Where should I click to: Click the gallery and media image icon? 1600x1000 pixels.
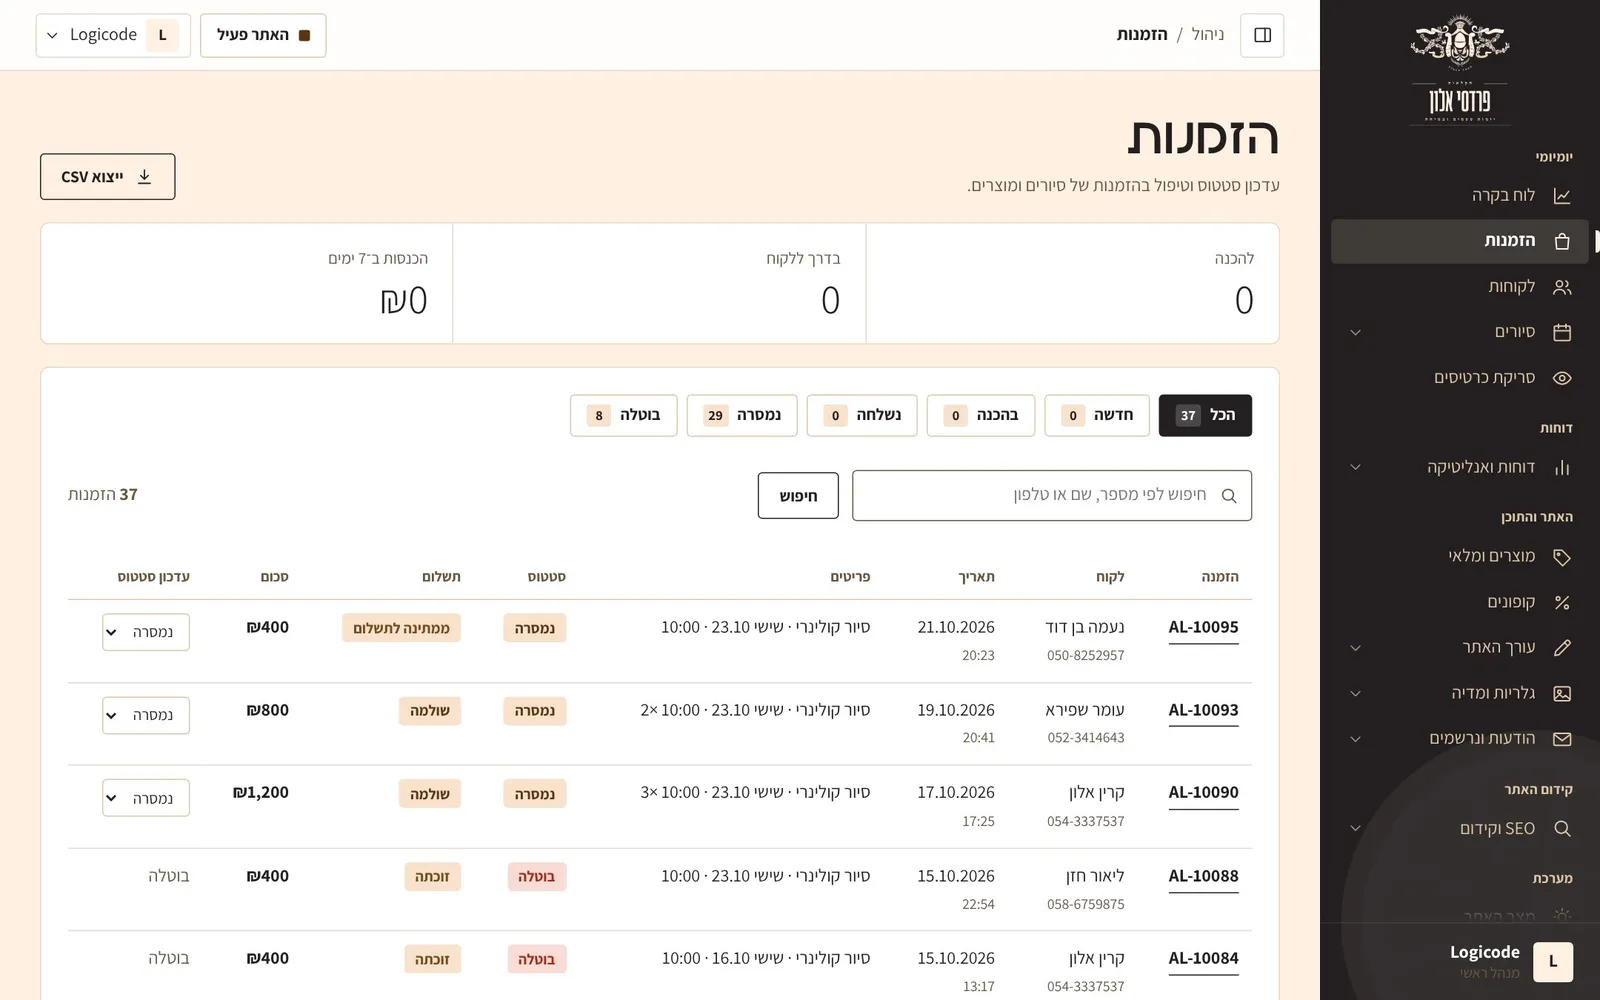(1562, 693)
